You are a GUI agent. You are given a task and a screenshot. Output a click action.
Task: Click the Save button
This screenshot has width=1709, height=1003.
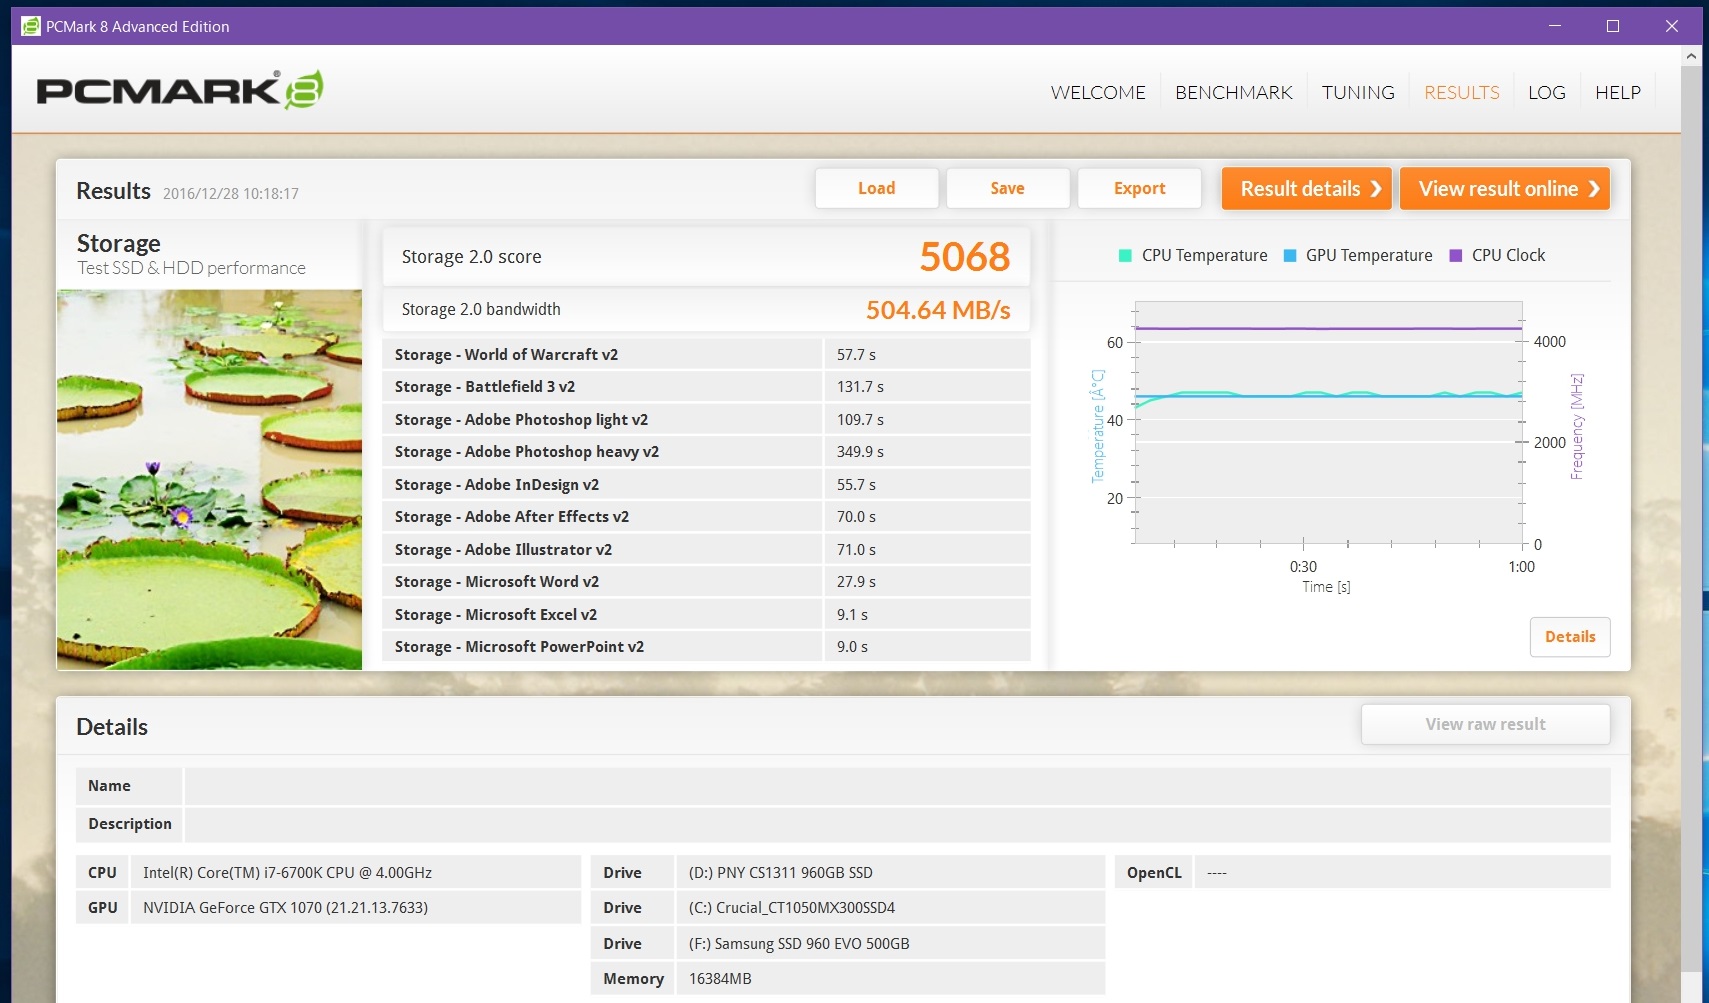pos(1007,188)
